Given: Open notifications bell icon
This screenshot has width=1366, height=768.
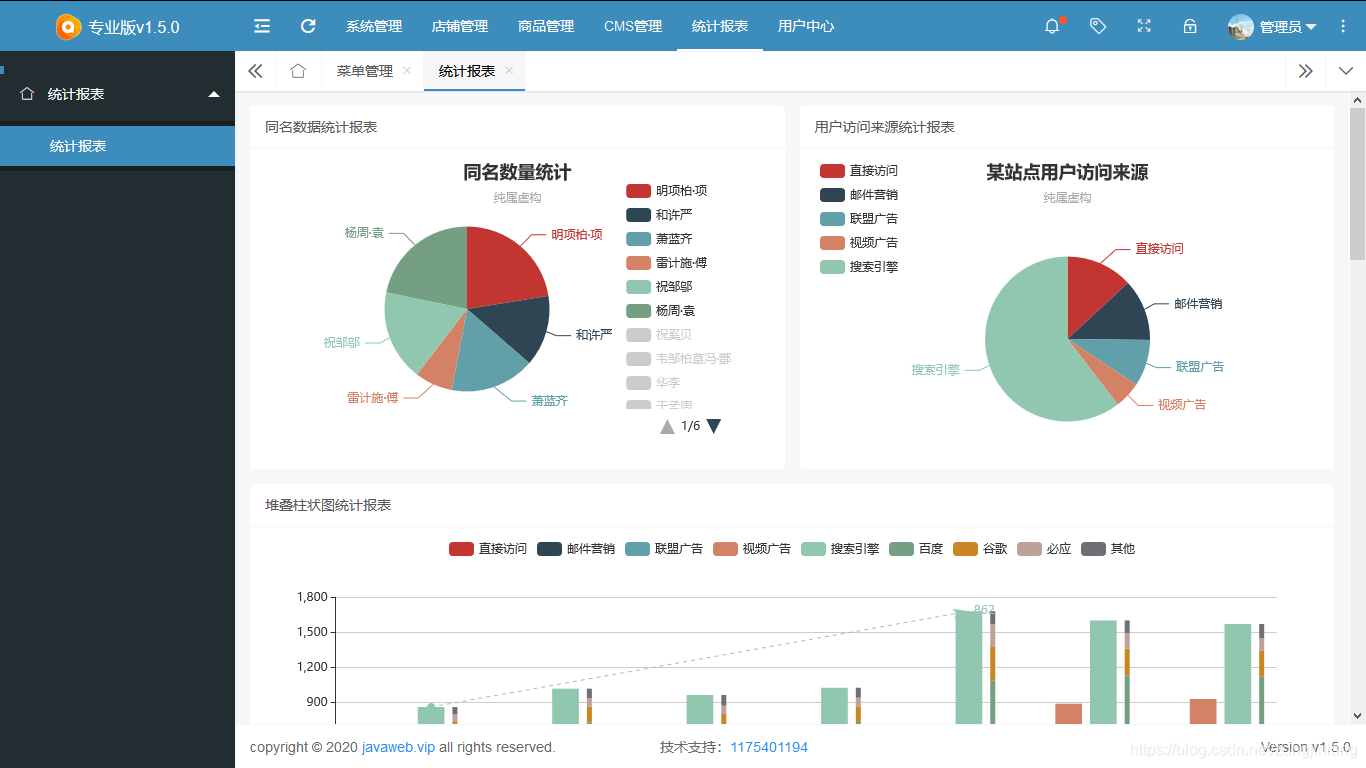Looking at the screenshot, I should click(1052, 26).
